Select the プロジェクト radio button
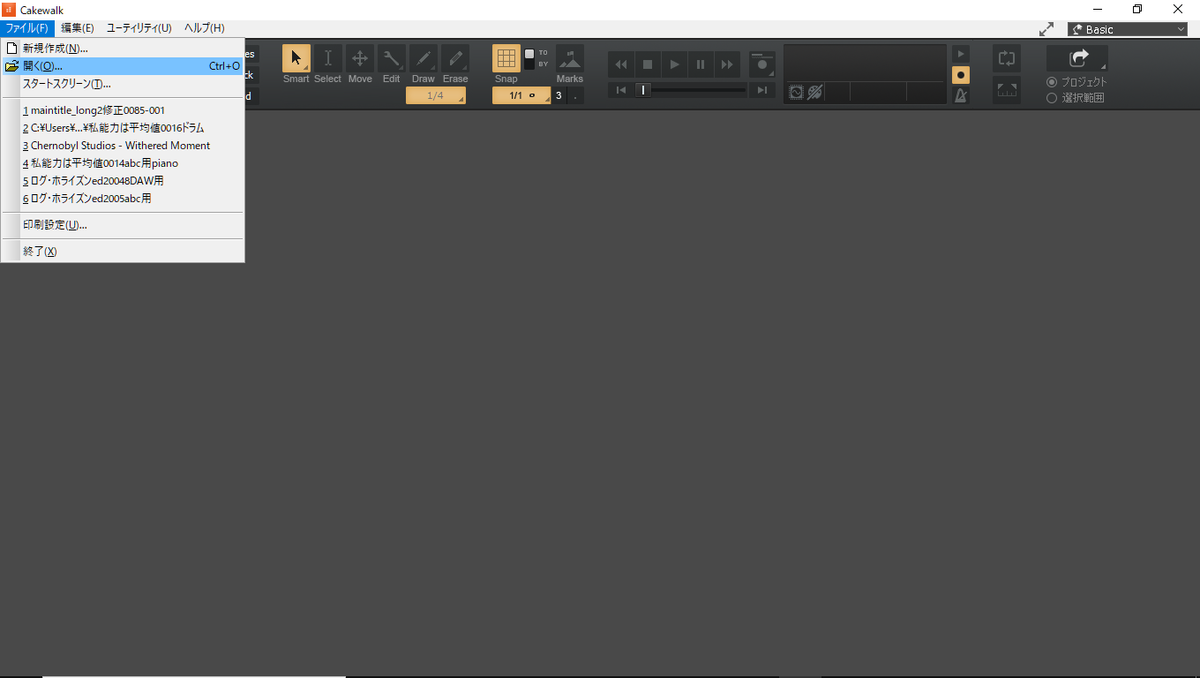Viewport: 1200px width, 678px height. [1051, 82]
